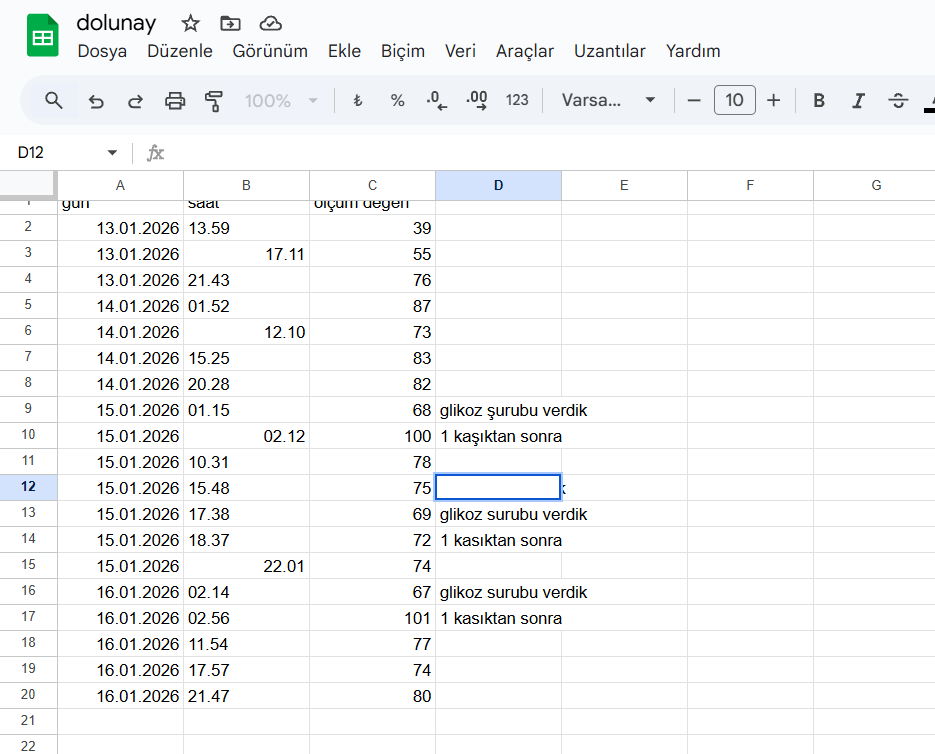Select the value 39 in row 2
The height and width of the screenshot is (754, 935).
pyautogui.click(x=372, y=228)
